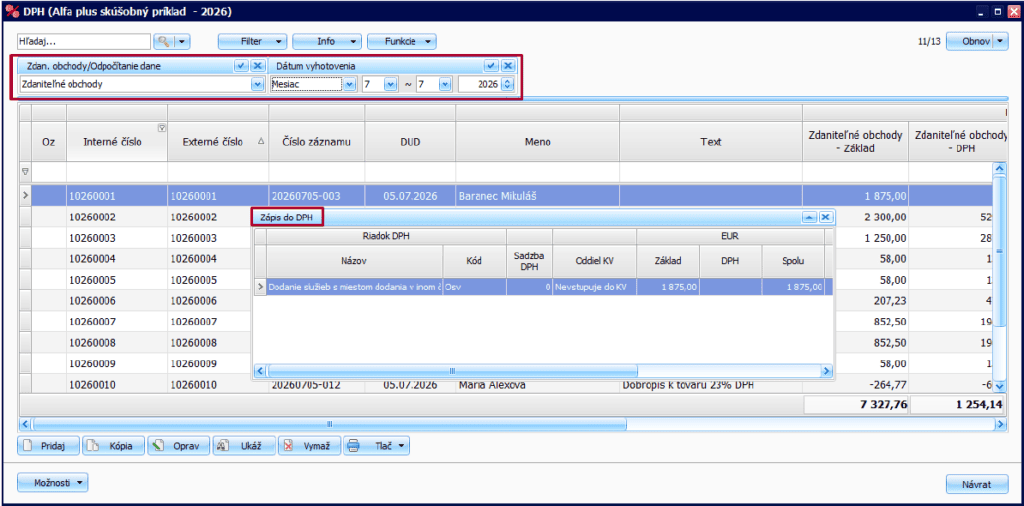Click the Pridaj add button
The width and height of the screenshot is (1024, 506).
pyautogui.click(x=49, y=446)
